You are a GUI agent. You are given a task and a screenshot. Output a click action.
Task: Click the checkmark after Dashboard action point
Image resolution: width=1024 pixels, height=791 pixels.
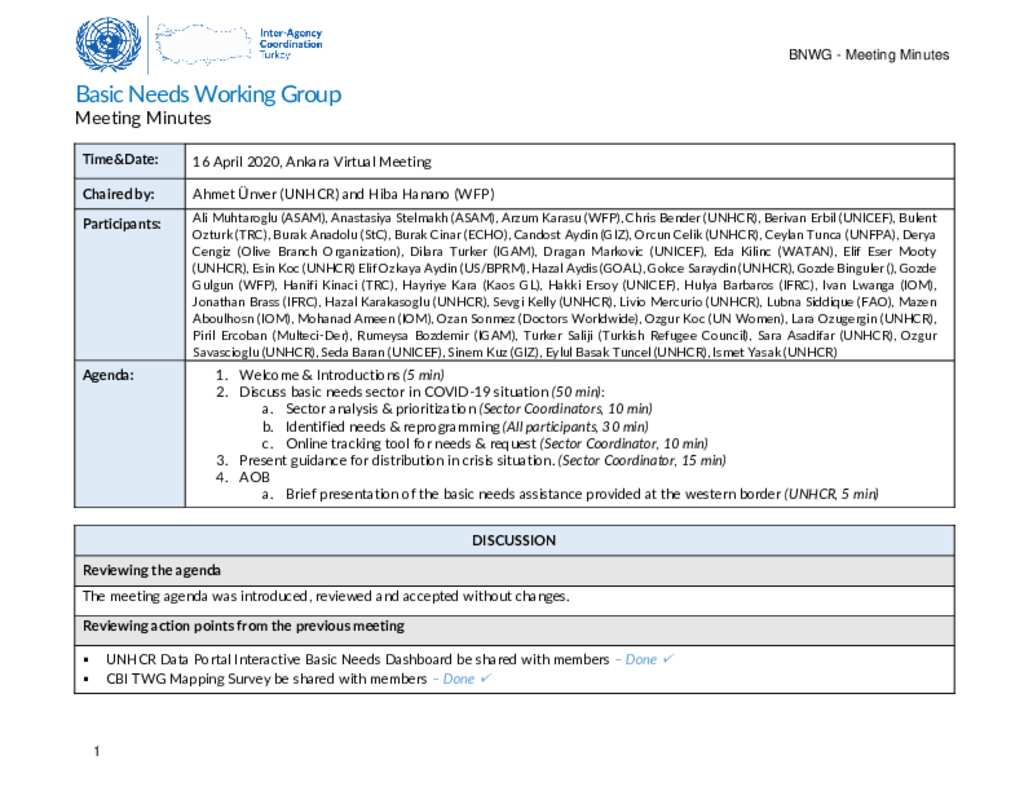tap(668, 659)
